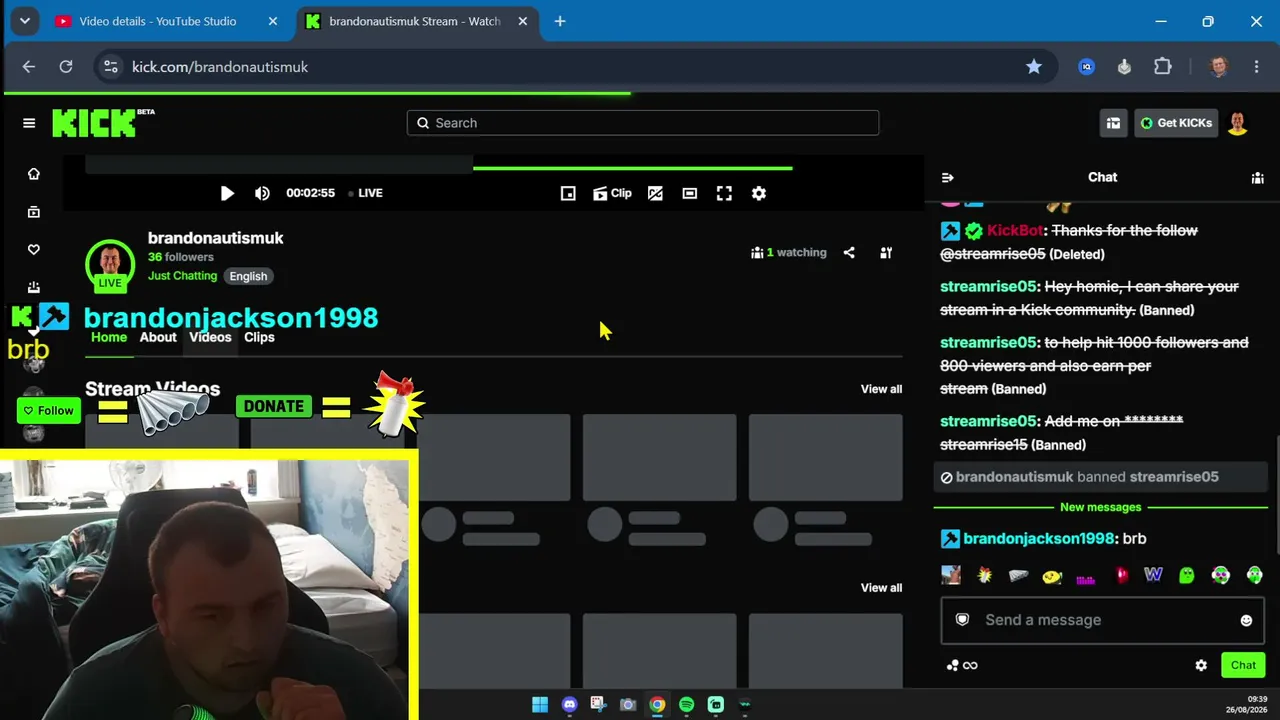The height and width of the screenshot is (720, 1280).
Task: Open the user profile avatar menu
Action: click(1238, 123)
